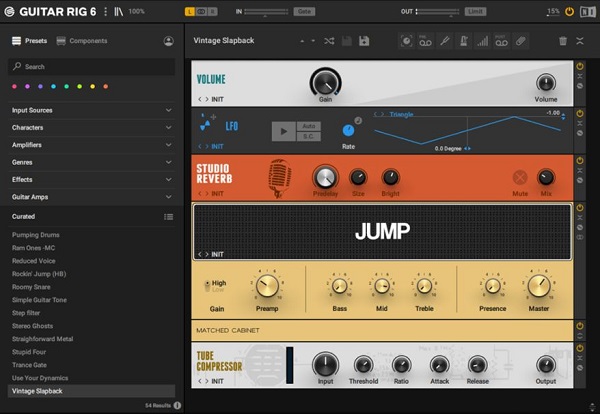
Task: Open info icon next to 54 Results
Action: click(177, 405)
